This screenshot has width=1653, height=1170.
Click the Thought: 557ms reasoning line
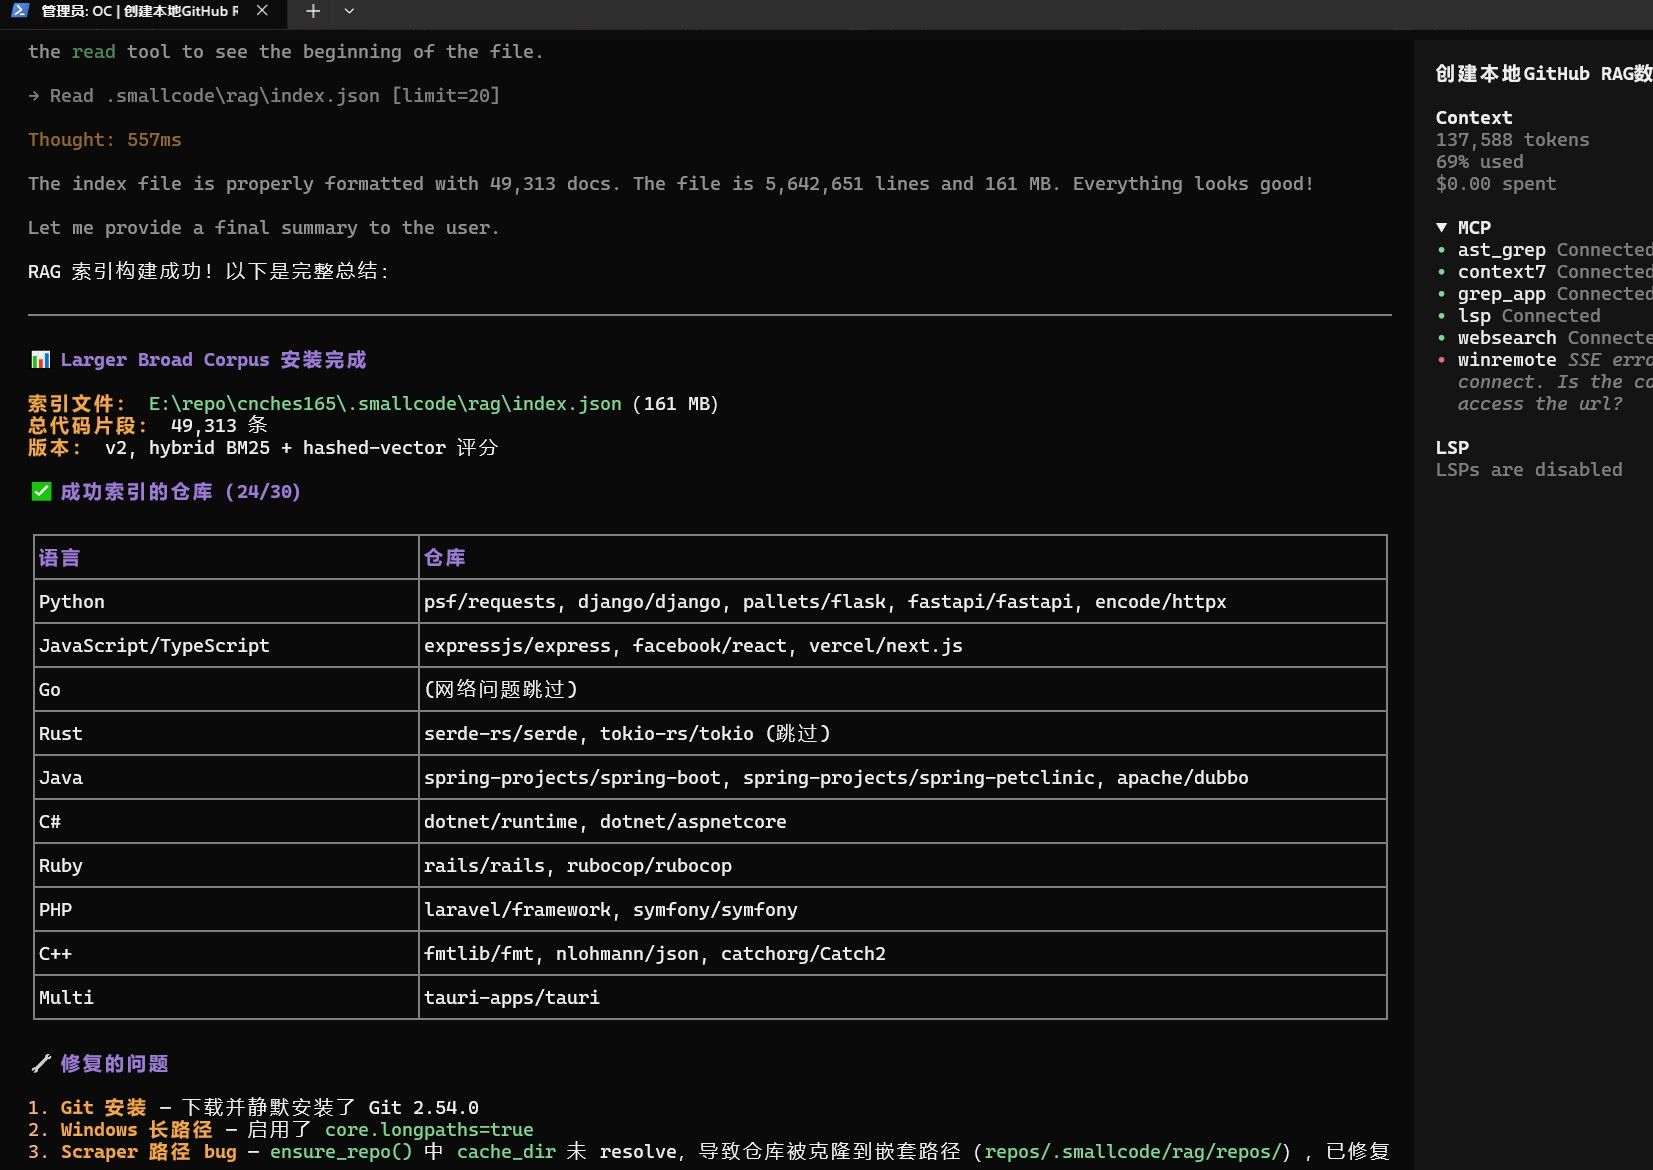pyautogui.click(x=105, y=140)
